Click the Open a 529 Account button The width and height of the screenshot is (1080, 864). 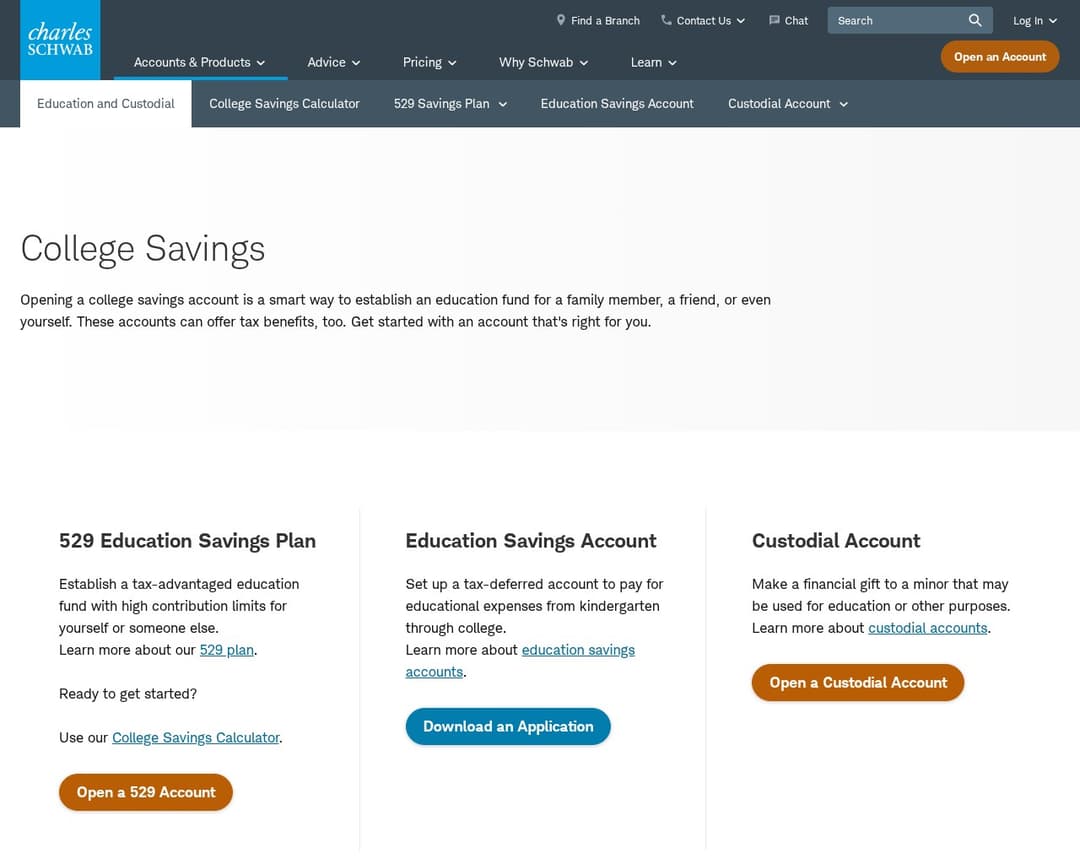tap(145, 791)
